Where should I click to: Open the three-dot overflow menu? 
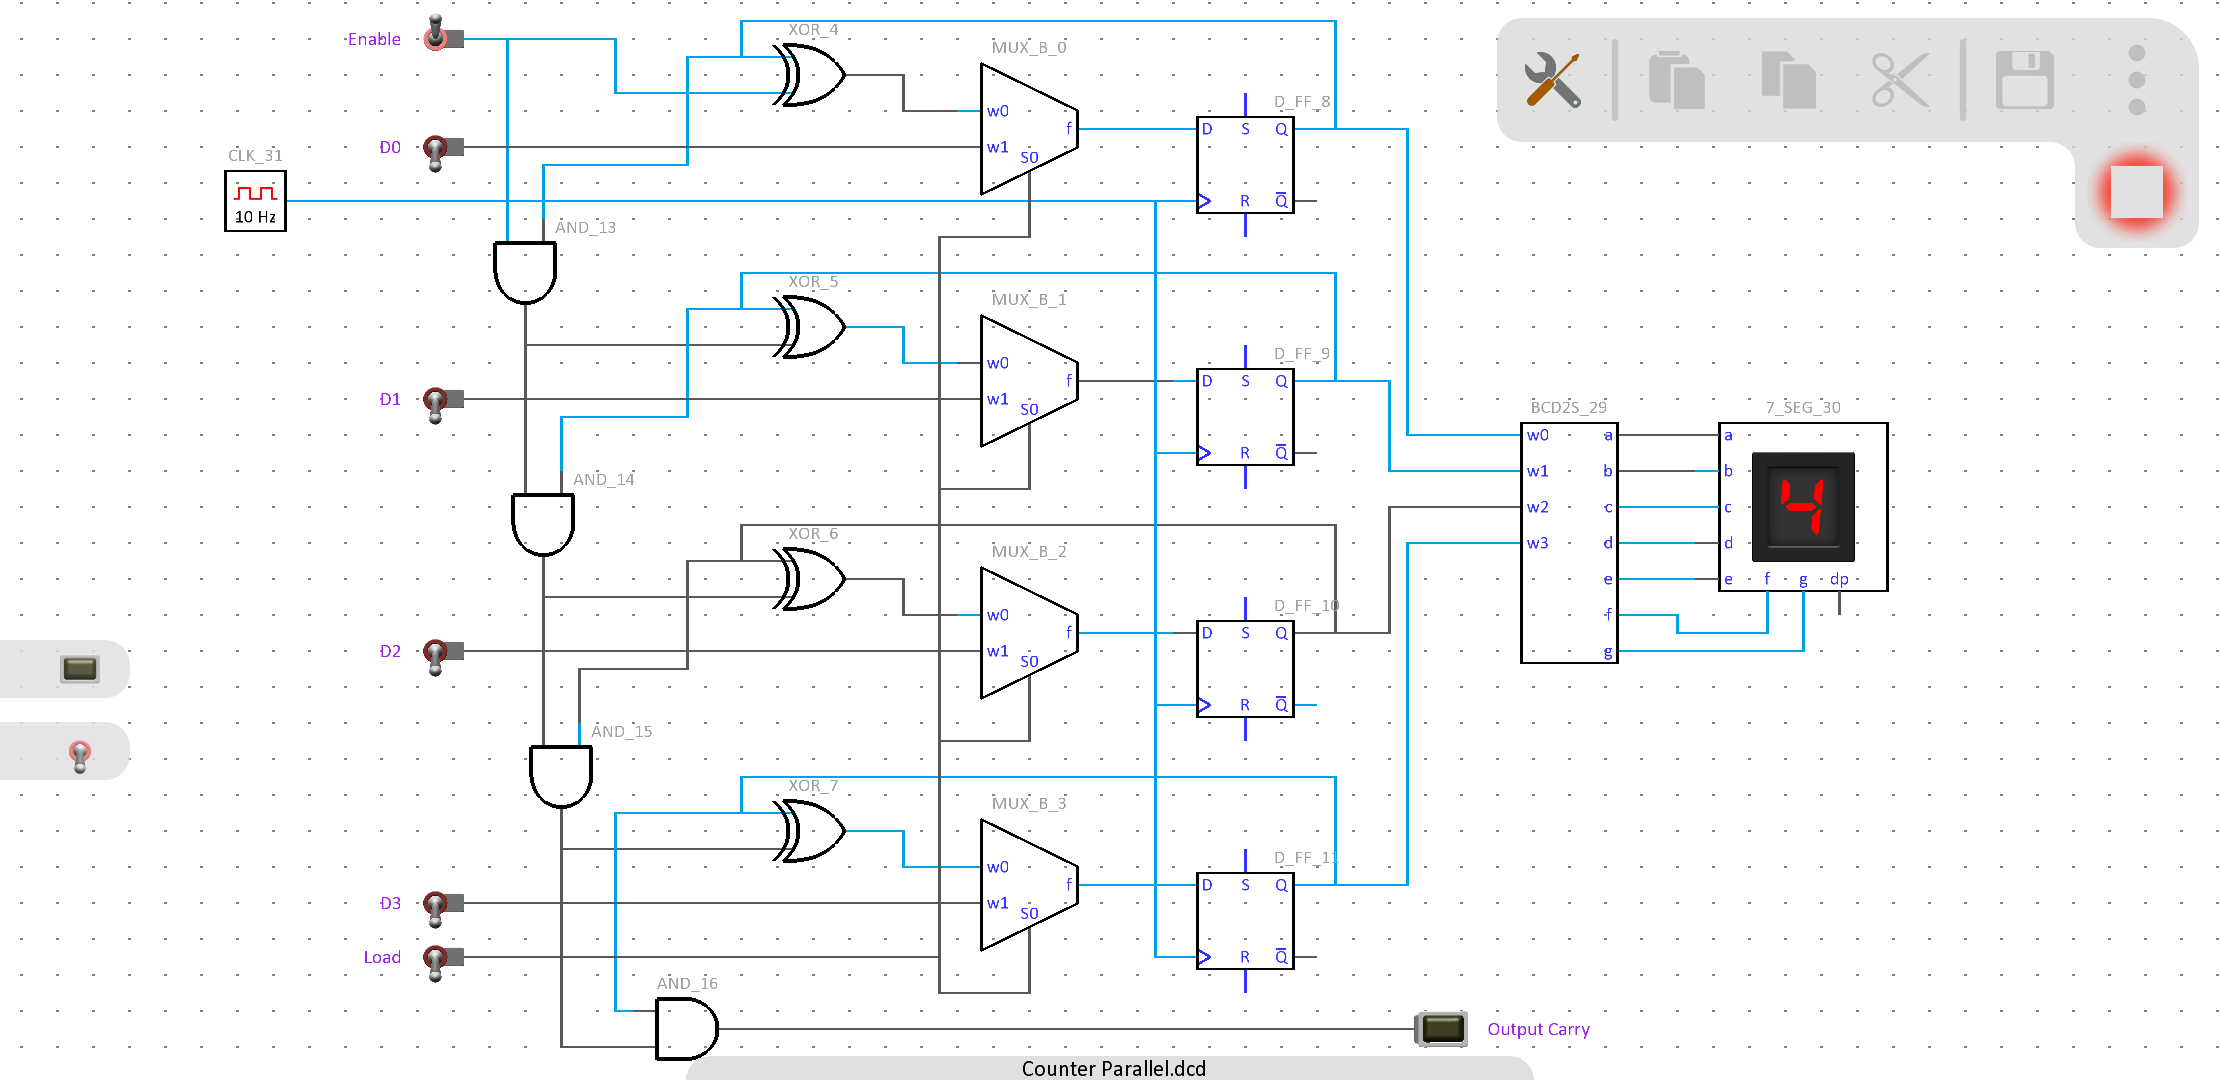click(x=2137, y=80)
